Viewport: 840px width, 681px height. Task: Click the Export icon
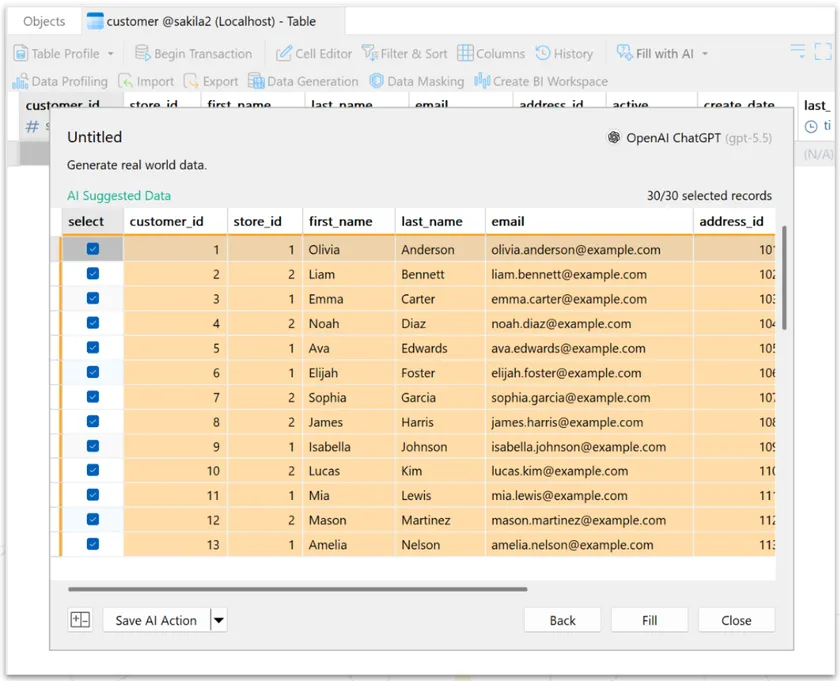(x=191, y=81)
